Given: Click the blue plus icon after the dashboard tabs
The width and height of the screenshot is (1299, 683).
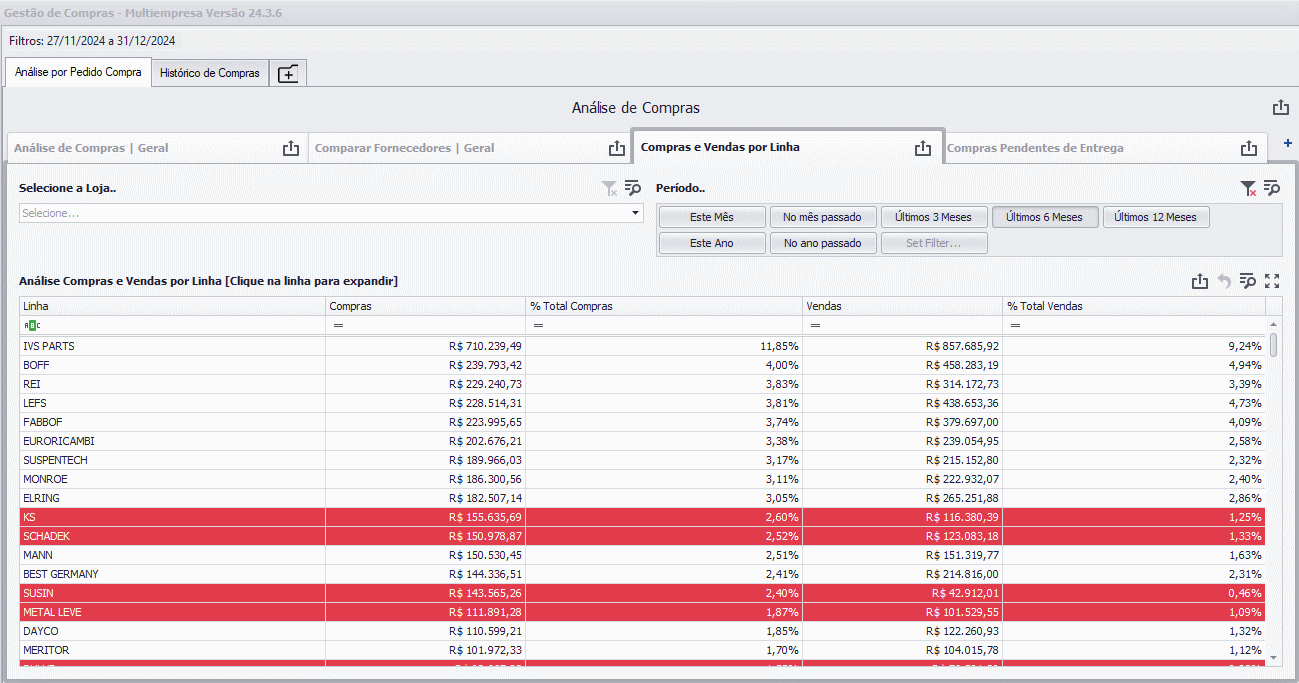Looking at the screenshot, I should [1287, 144].
